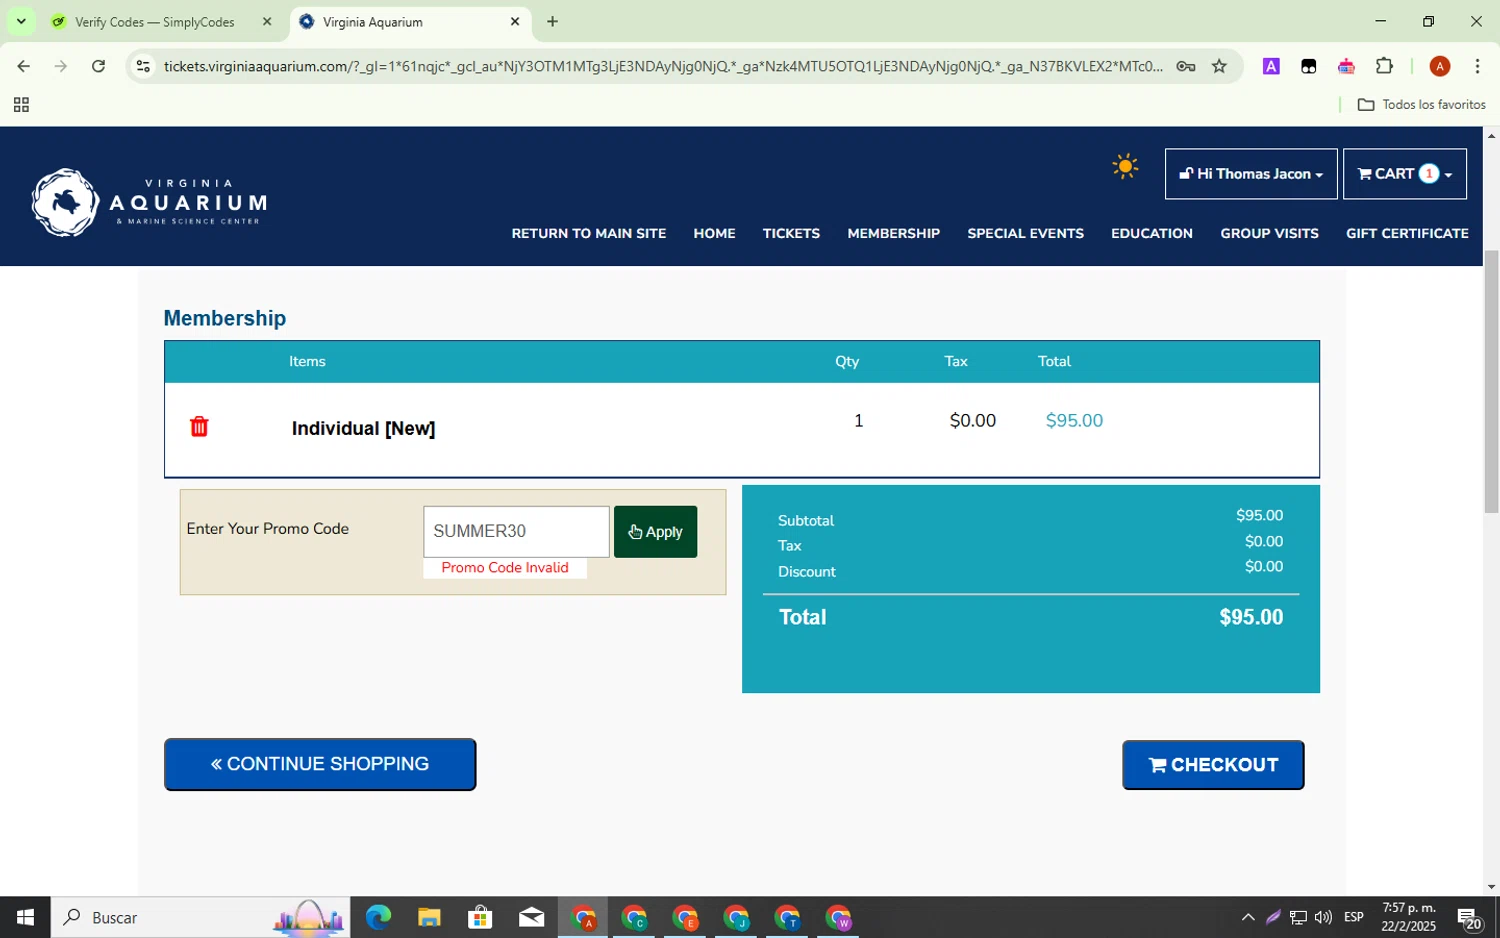1500x938 pixels.
Task: Open the pink robot extension icon
Action: coord(1346,66)
